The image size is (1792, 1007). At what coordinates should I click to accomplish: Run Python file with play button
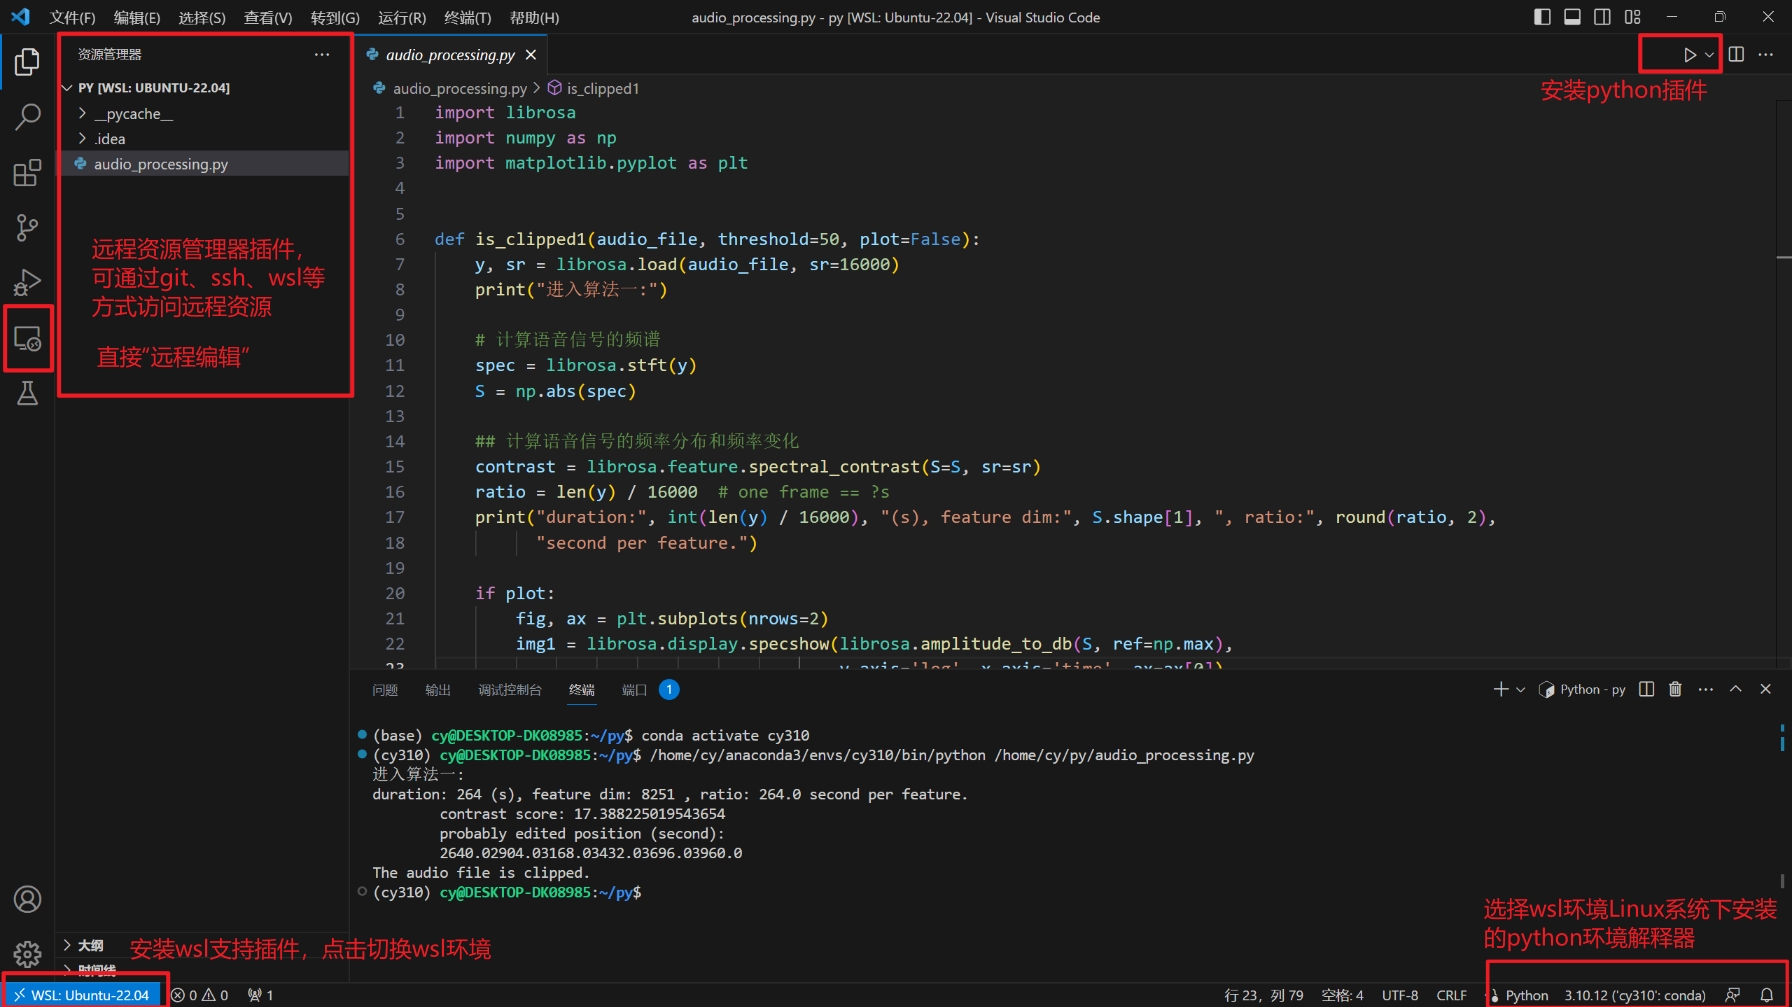[x=1689, y=55]
